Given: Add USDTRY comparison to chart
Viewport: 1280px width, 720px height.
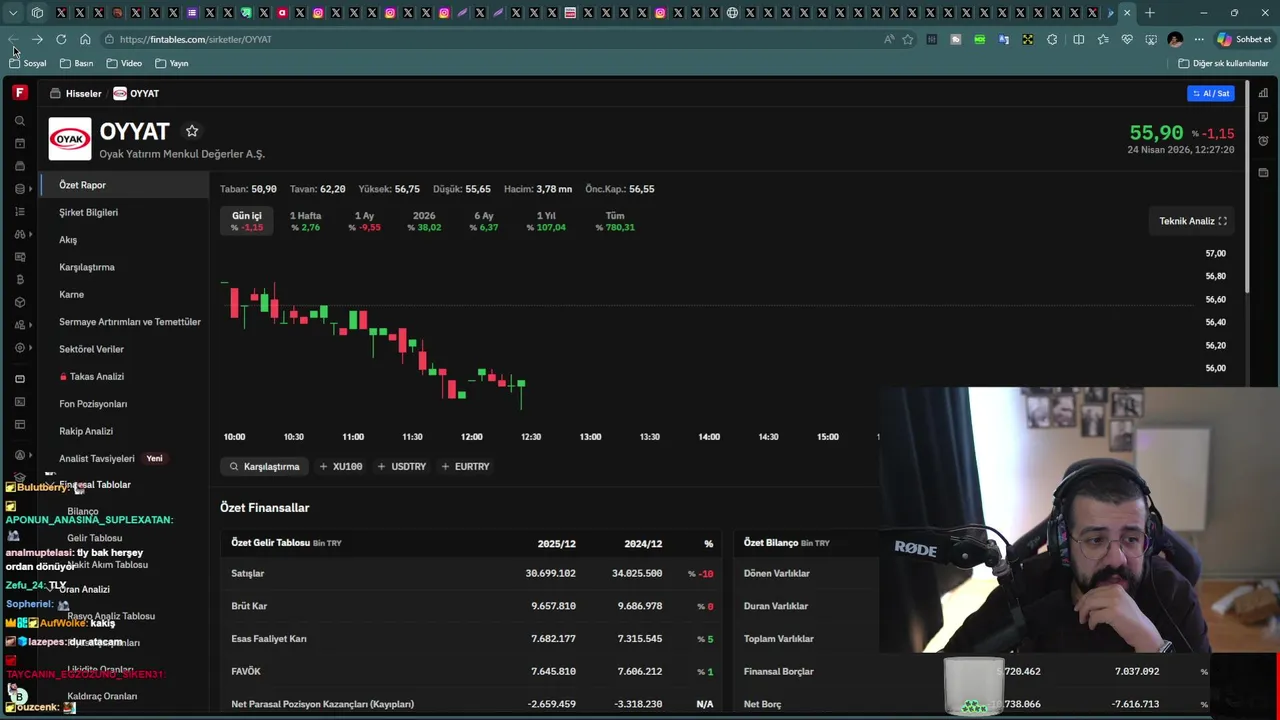Looking at the screenshot, I should [x=401, y=466].
